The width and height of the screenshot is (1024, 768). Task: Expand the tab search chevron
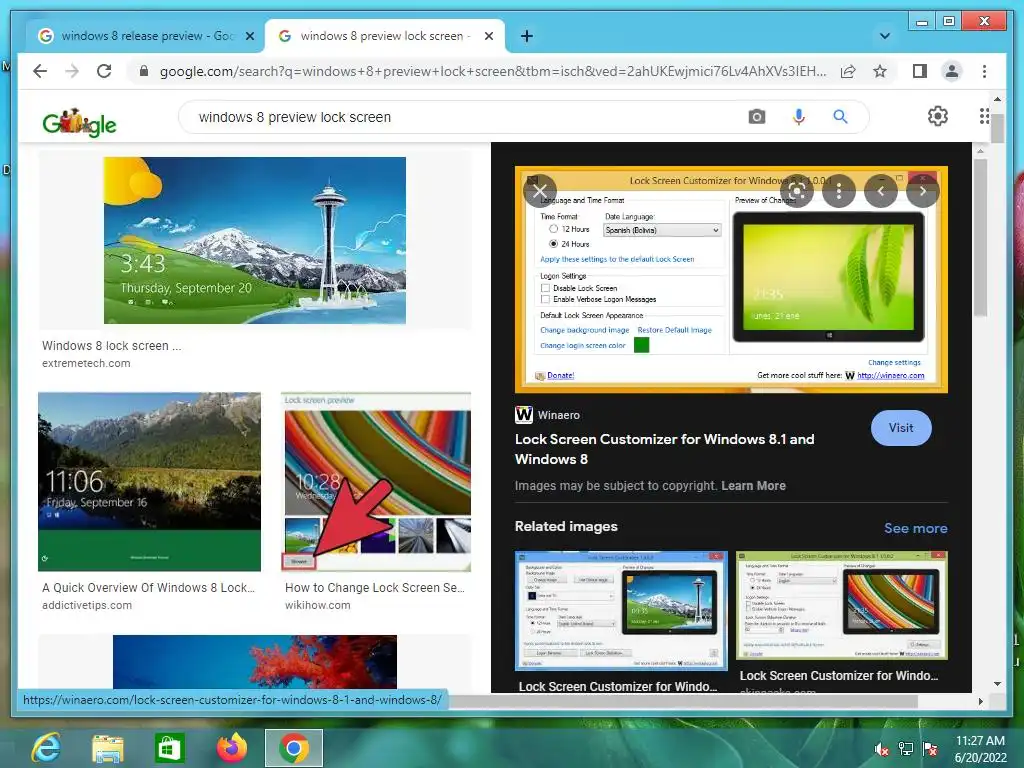coord(885,36)
